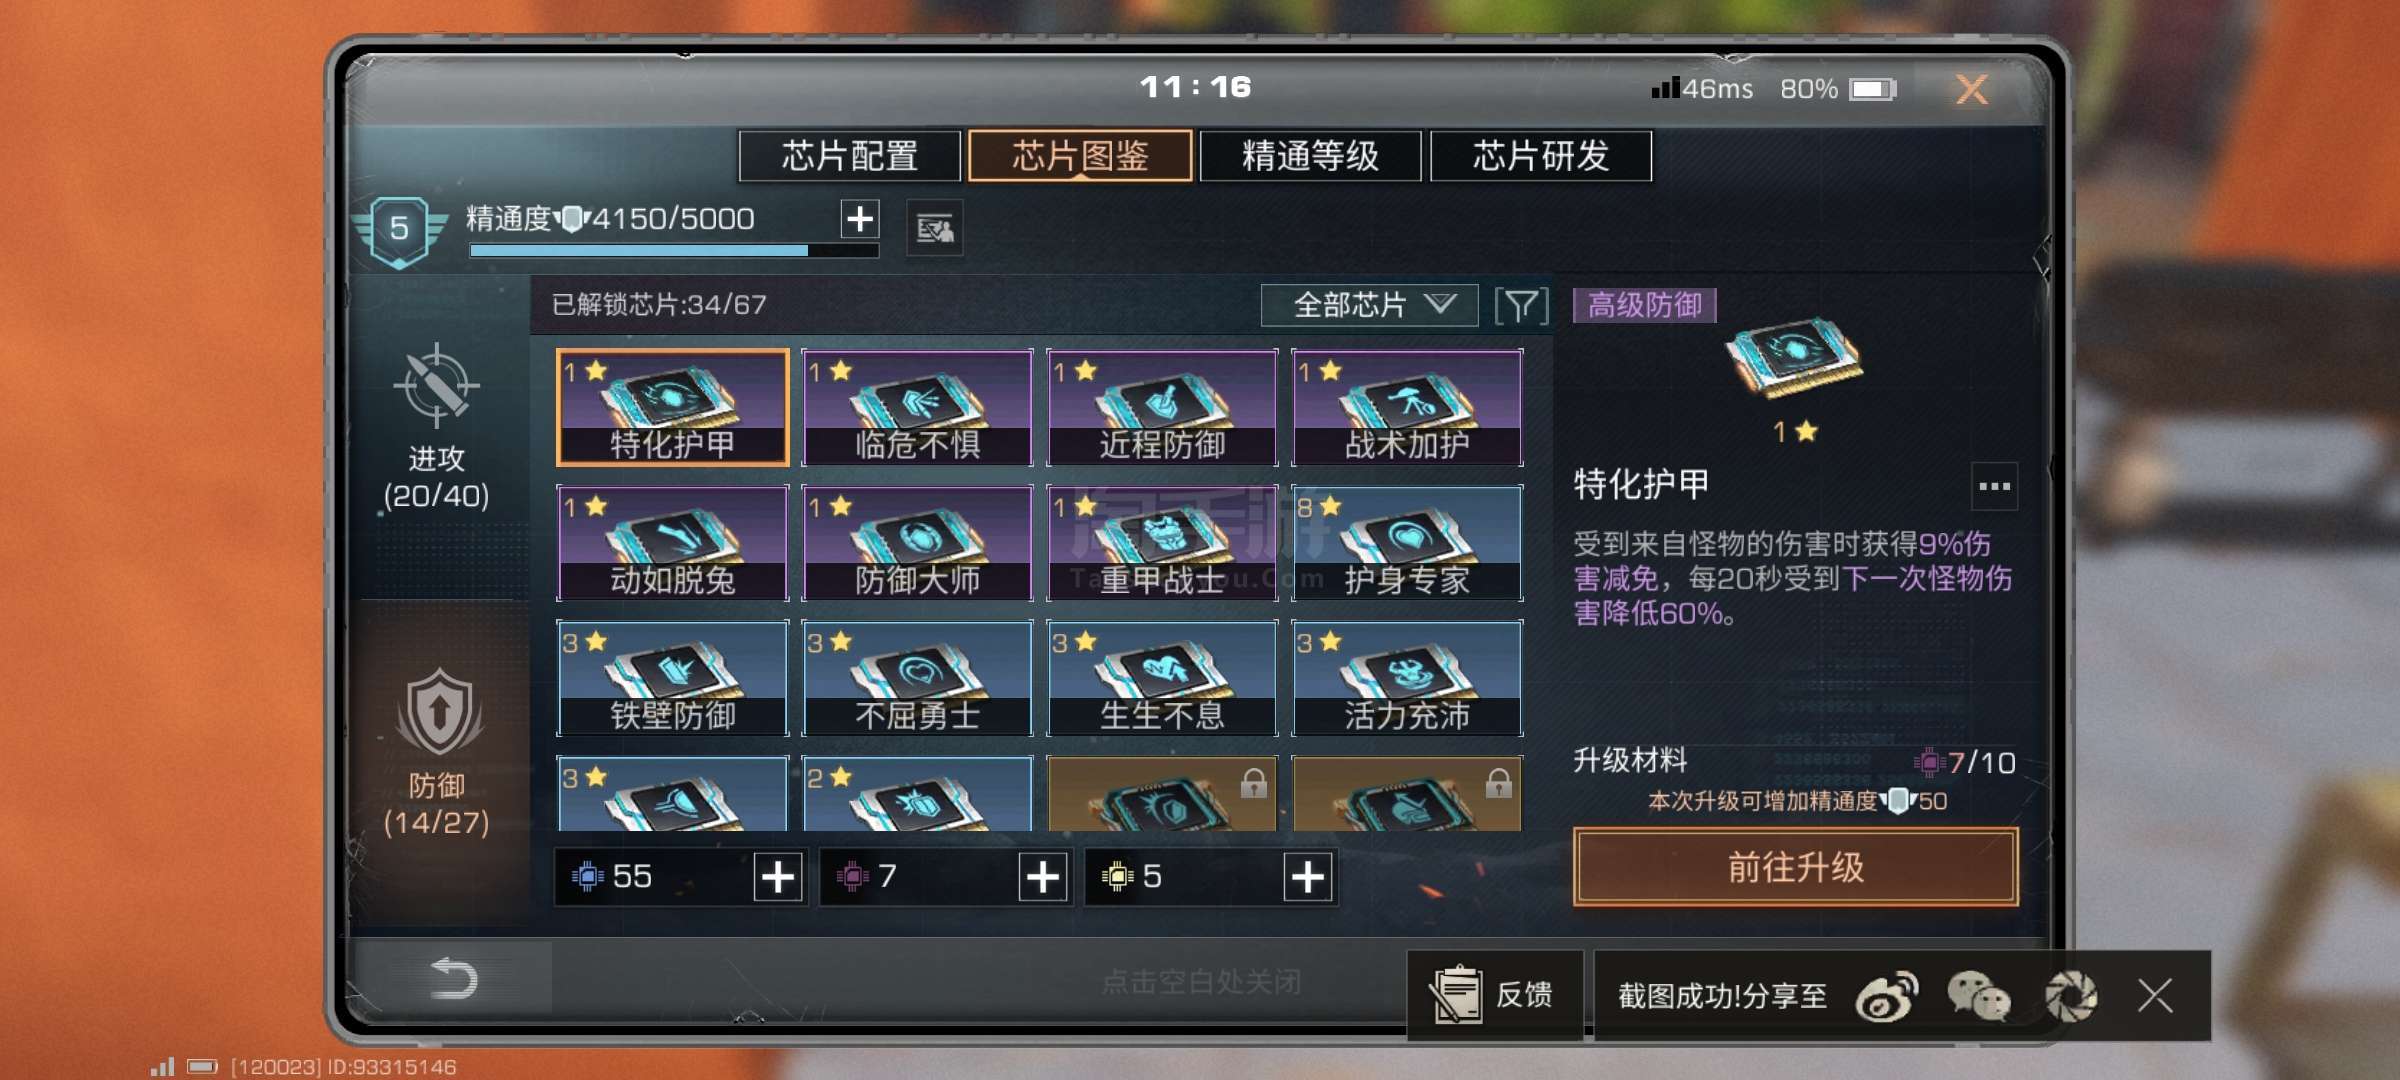Switch to 芯片配置 tab
Screen dimensions: 2400x1080
[x=850, y=156]
